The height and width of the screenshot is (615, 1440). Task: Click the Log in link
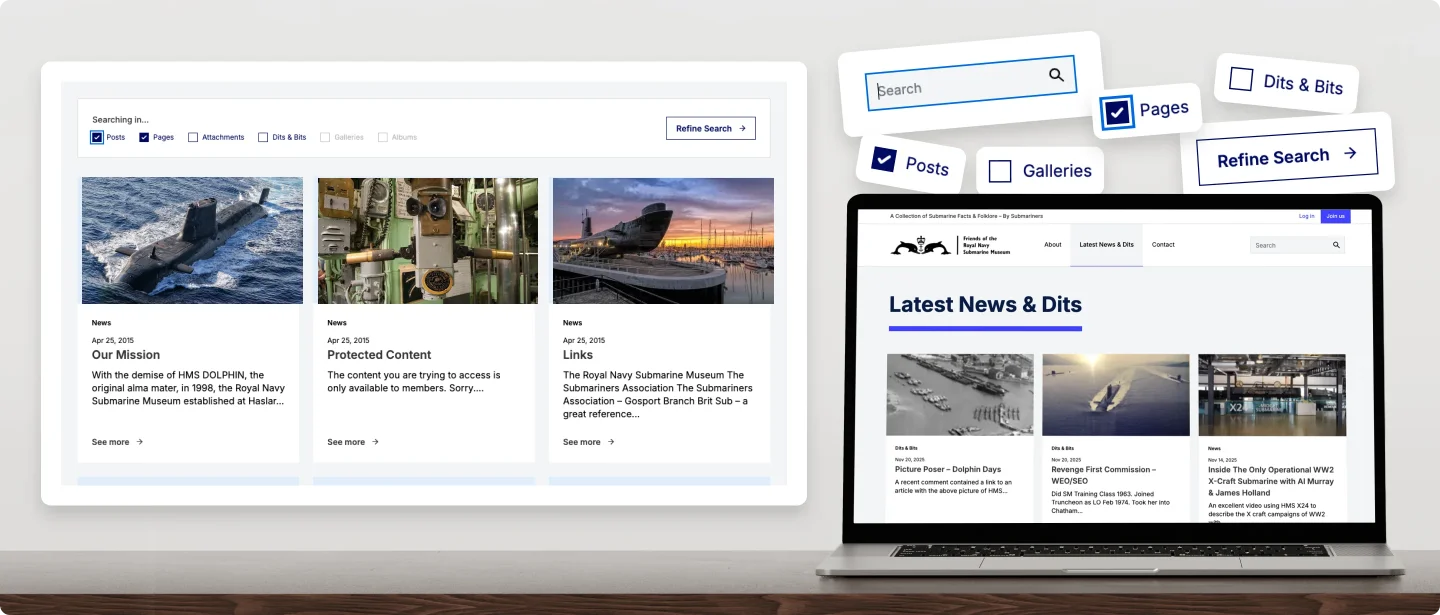(x=1306, y=216)
